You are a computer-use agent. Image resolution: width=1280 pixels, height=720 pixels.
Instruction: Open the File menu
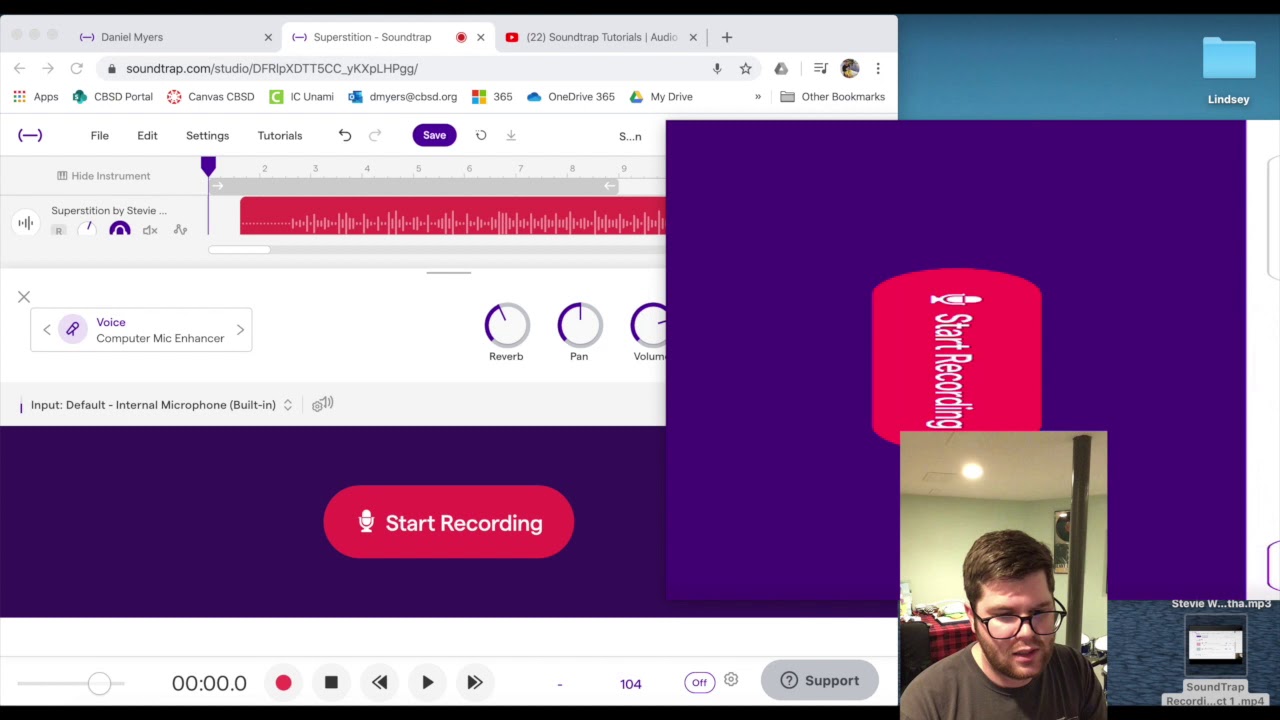coord(100,135)
